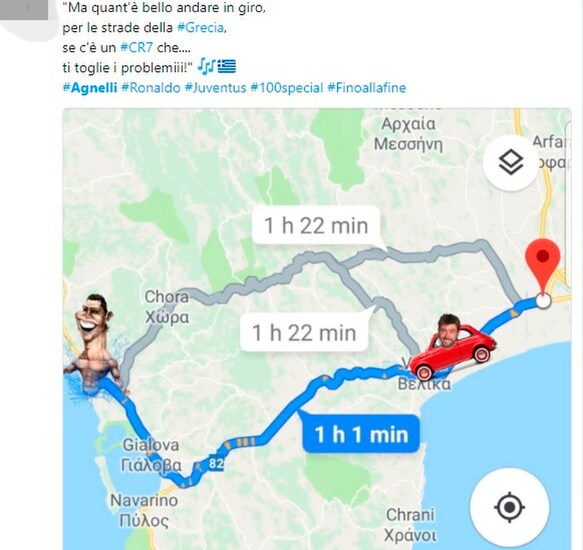This screenshot has height=550, width=583.
Task: Open the map layers button
Action: point(510,163)
